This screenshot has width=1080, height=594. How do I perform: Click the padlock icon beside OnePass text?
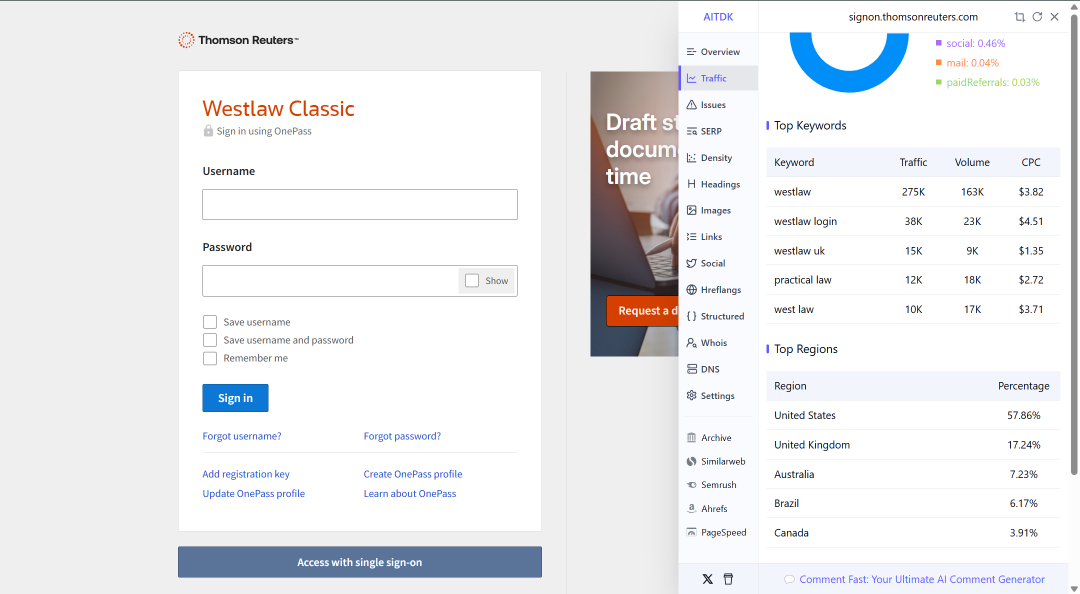coord(208,130)
